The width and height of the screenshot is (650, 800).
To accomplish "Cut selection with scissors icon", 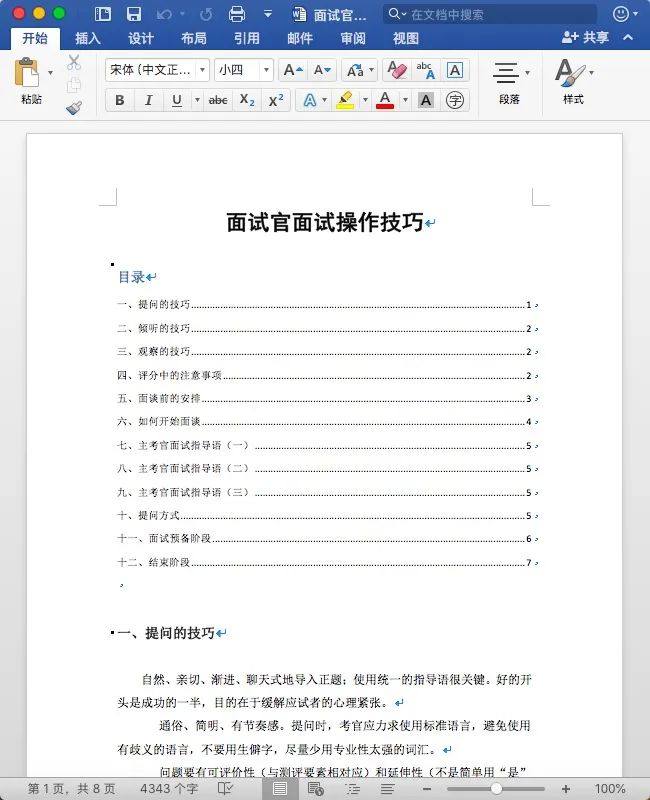I will pos(74,62).
